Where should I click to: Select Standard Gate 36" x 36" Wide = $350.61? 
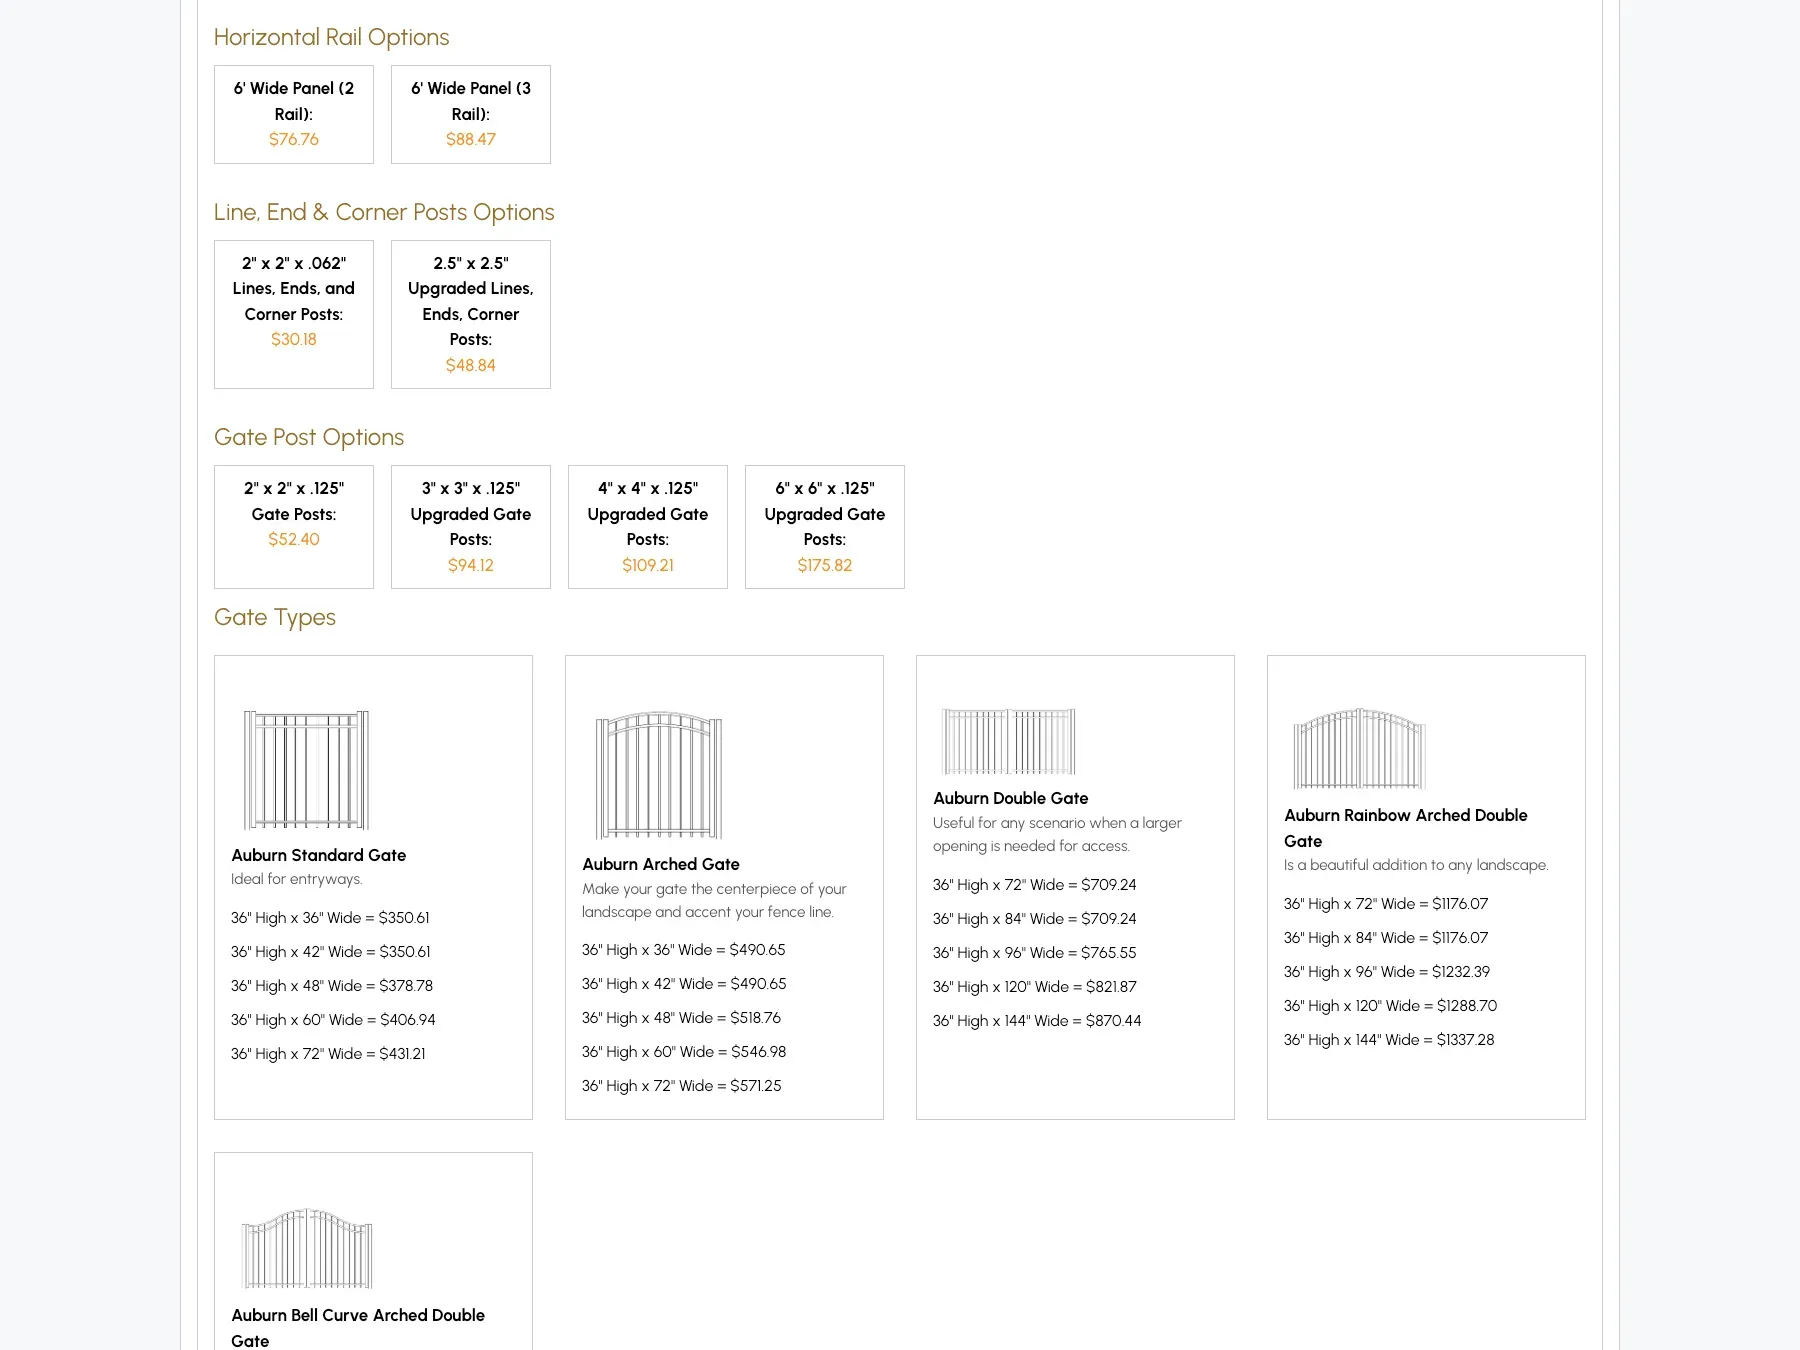330,918
